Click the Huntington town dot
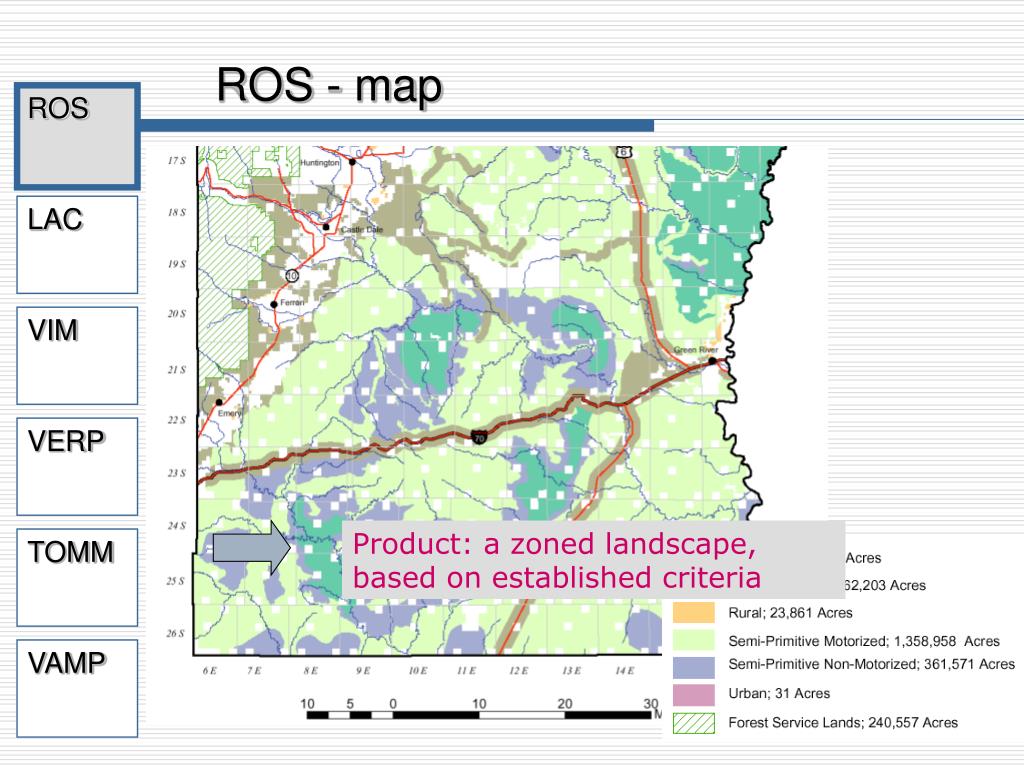 click(352, 161)
